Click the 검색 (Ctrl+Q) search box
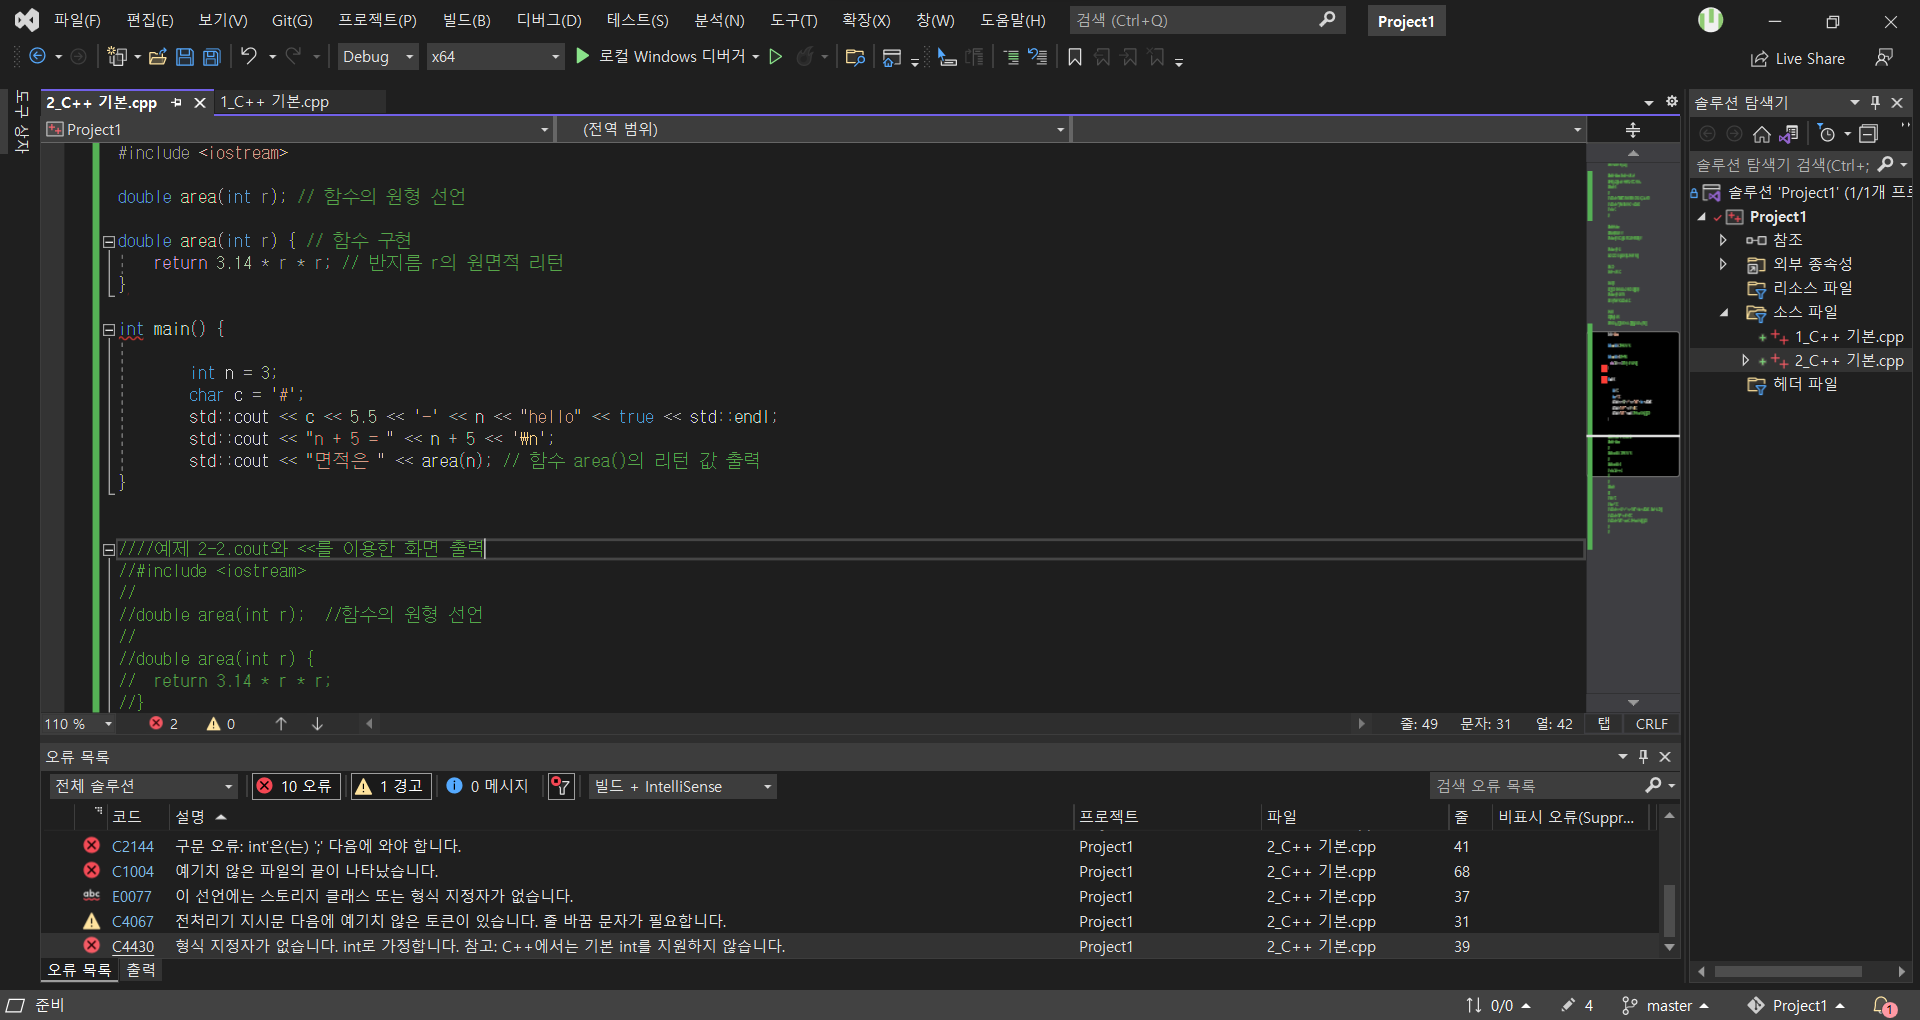 [x=1207, y=20]
